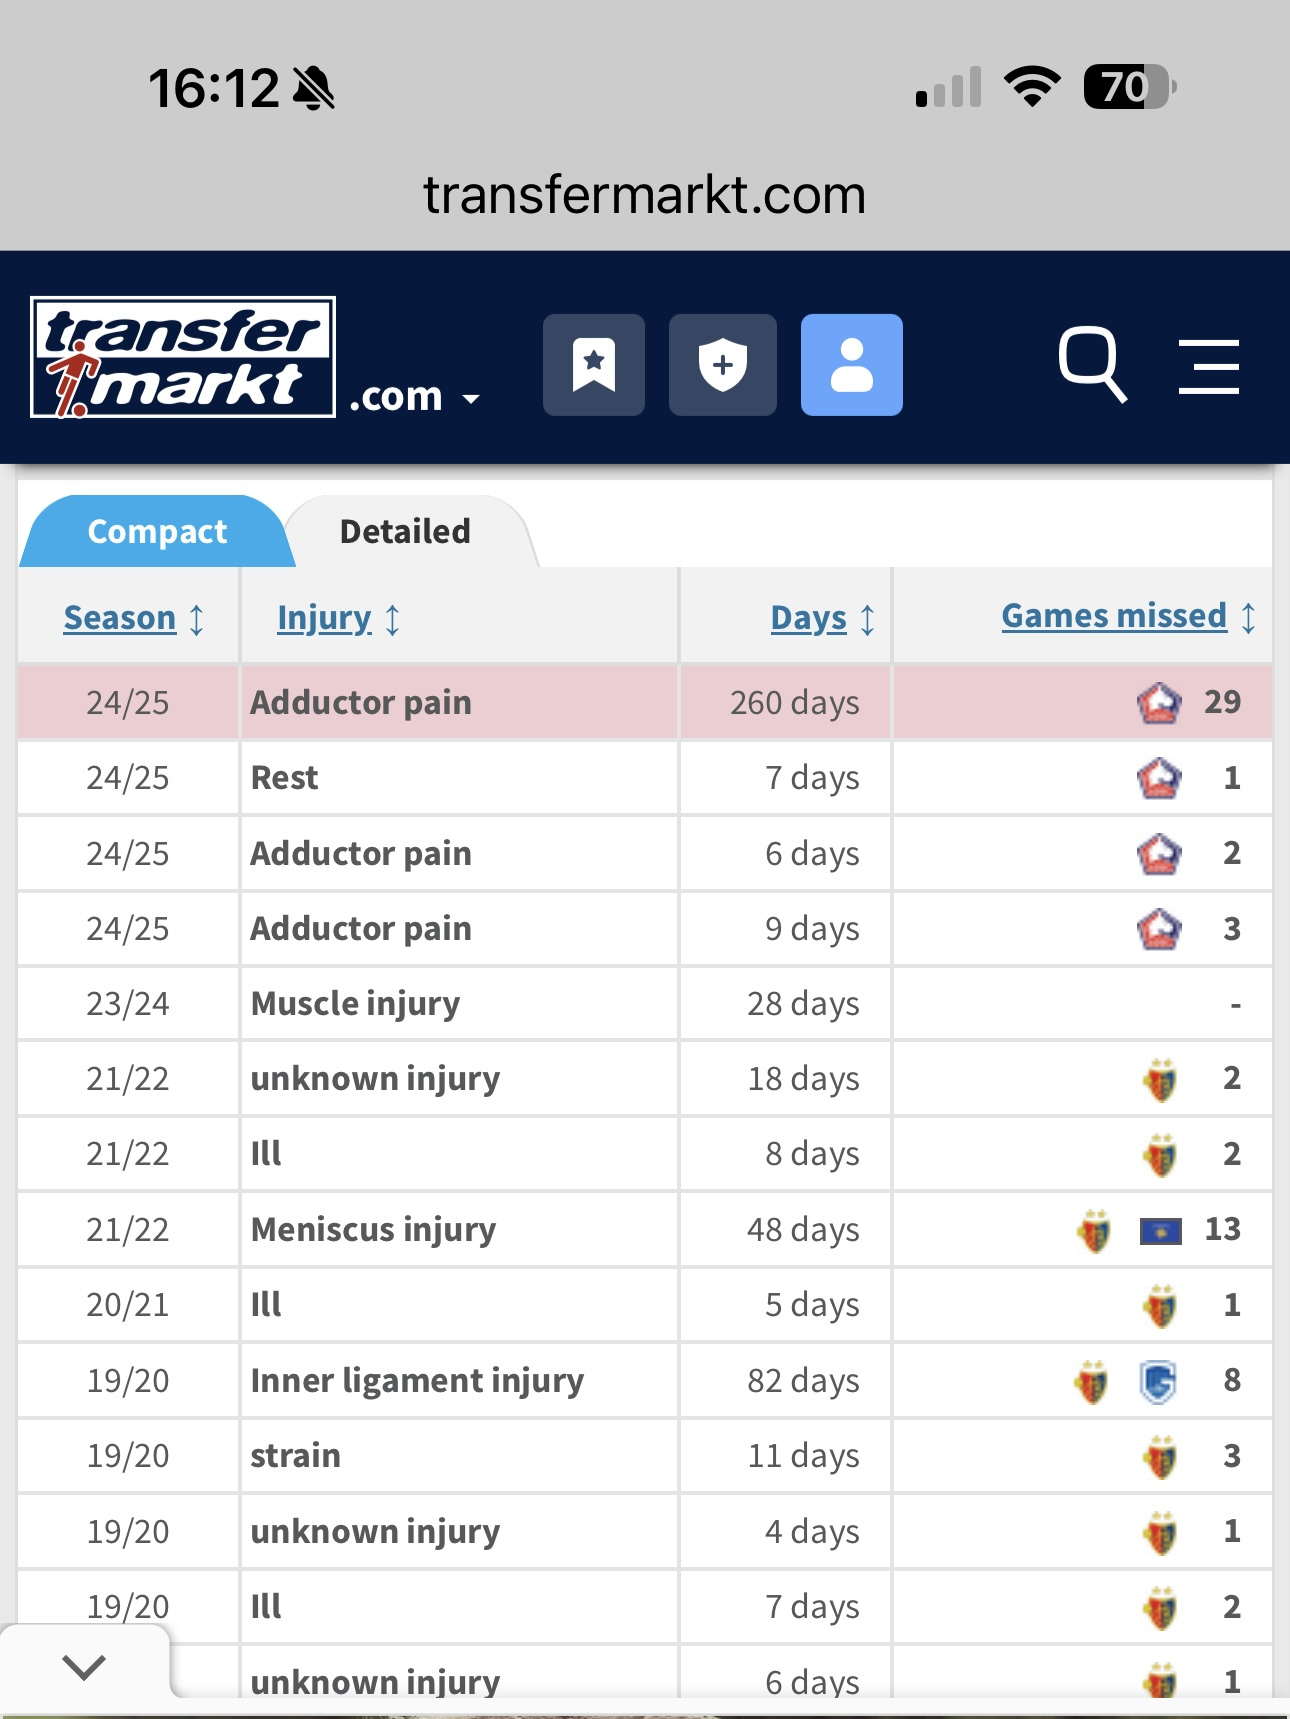Select the Compact tab
1290x1719 pixels.
click(157, 531)
